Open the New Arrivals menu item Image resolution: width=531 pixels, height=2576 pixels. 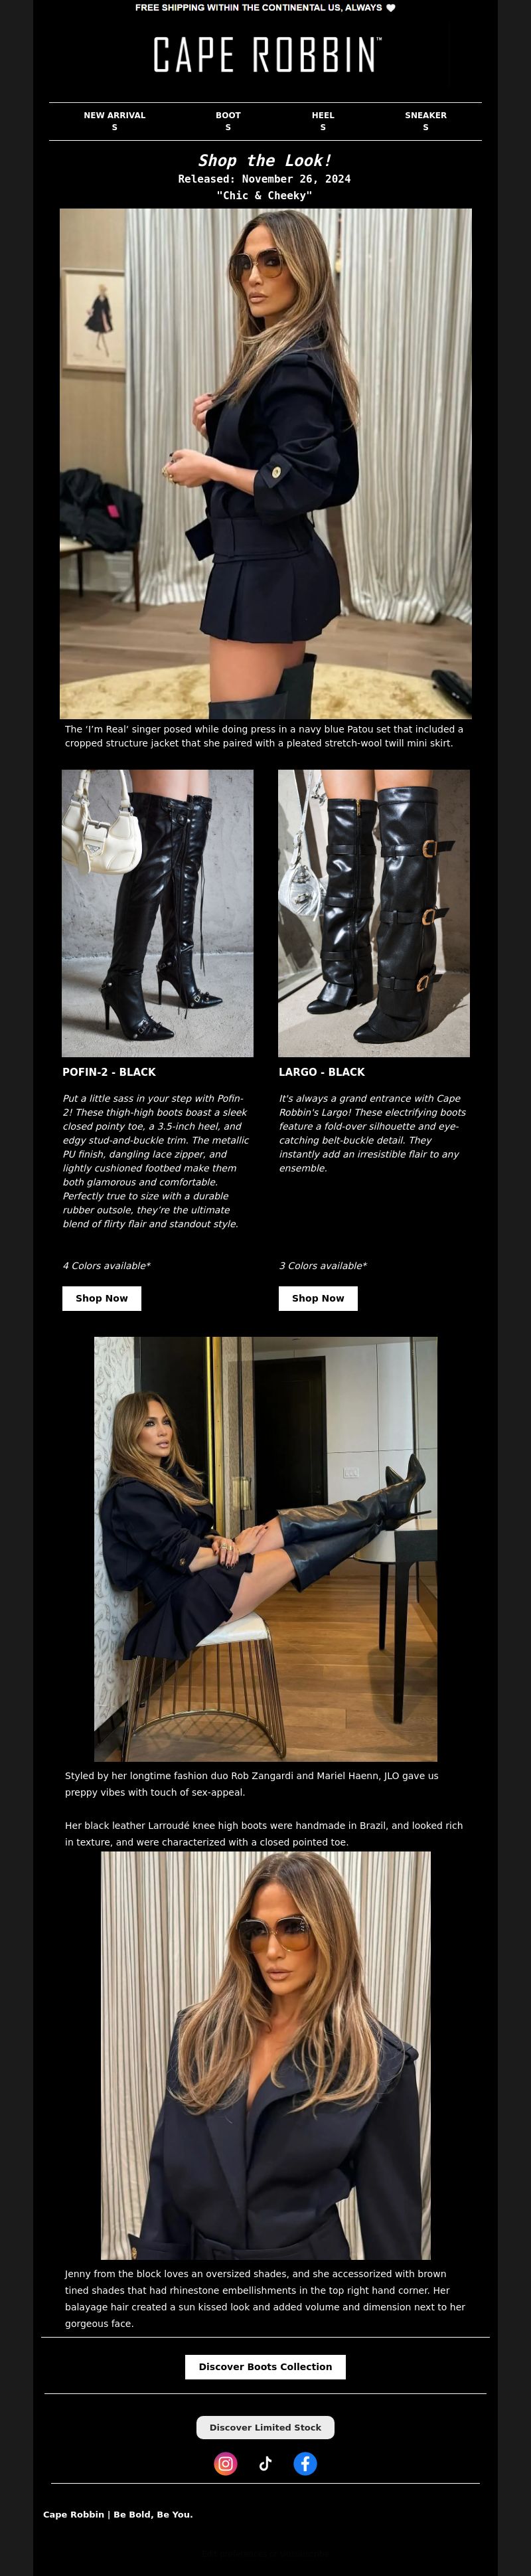(x=114, y=121)
